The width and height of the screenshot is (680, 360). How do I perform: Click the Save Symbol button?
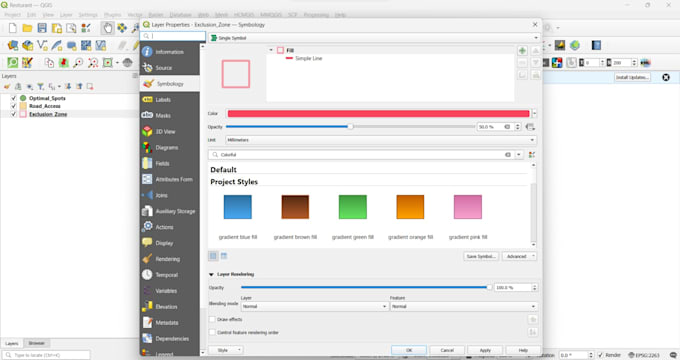pos(481,256)
